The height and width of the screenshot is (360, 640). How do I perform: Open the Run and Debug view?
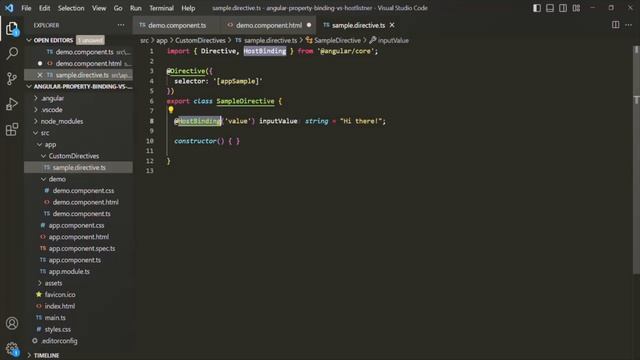[x=12, y=104]
